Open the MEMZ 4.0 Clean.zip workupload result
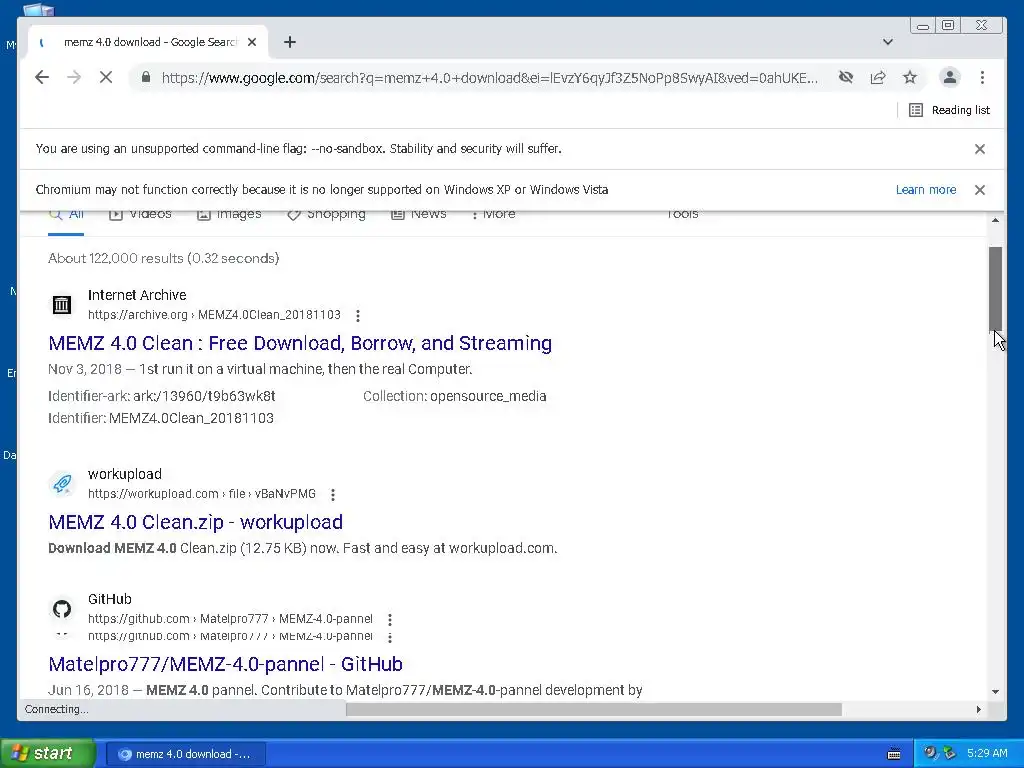The image size is (1024, 768). pyautogui.click(x=195, y=522)
